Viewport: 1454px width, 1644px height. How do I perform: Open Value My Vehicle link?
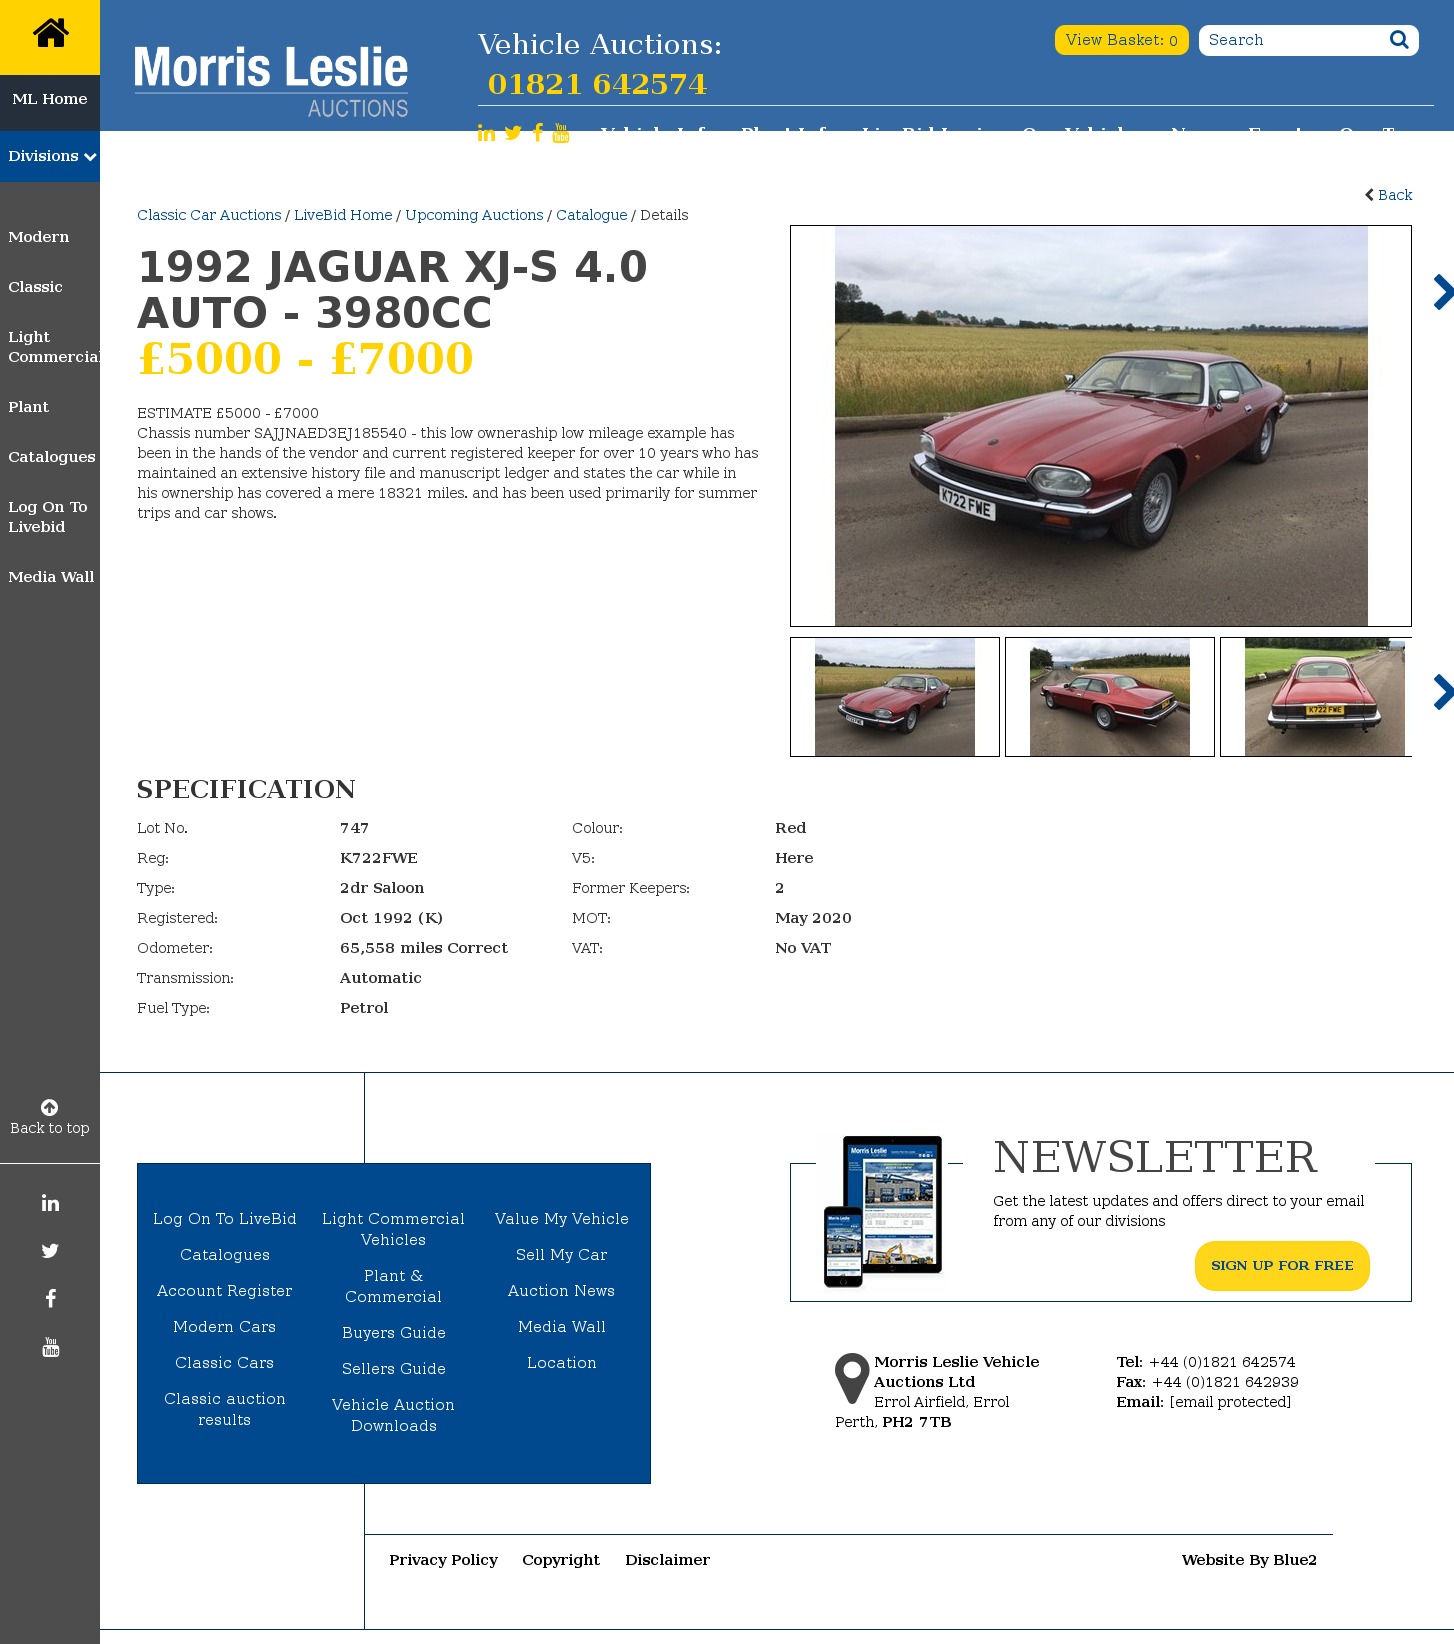click(562, 1219)
